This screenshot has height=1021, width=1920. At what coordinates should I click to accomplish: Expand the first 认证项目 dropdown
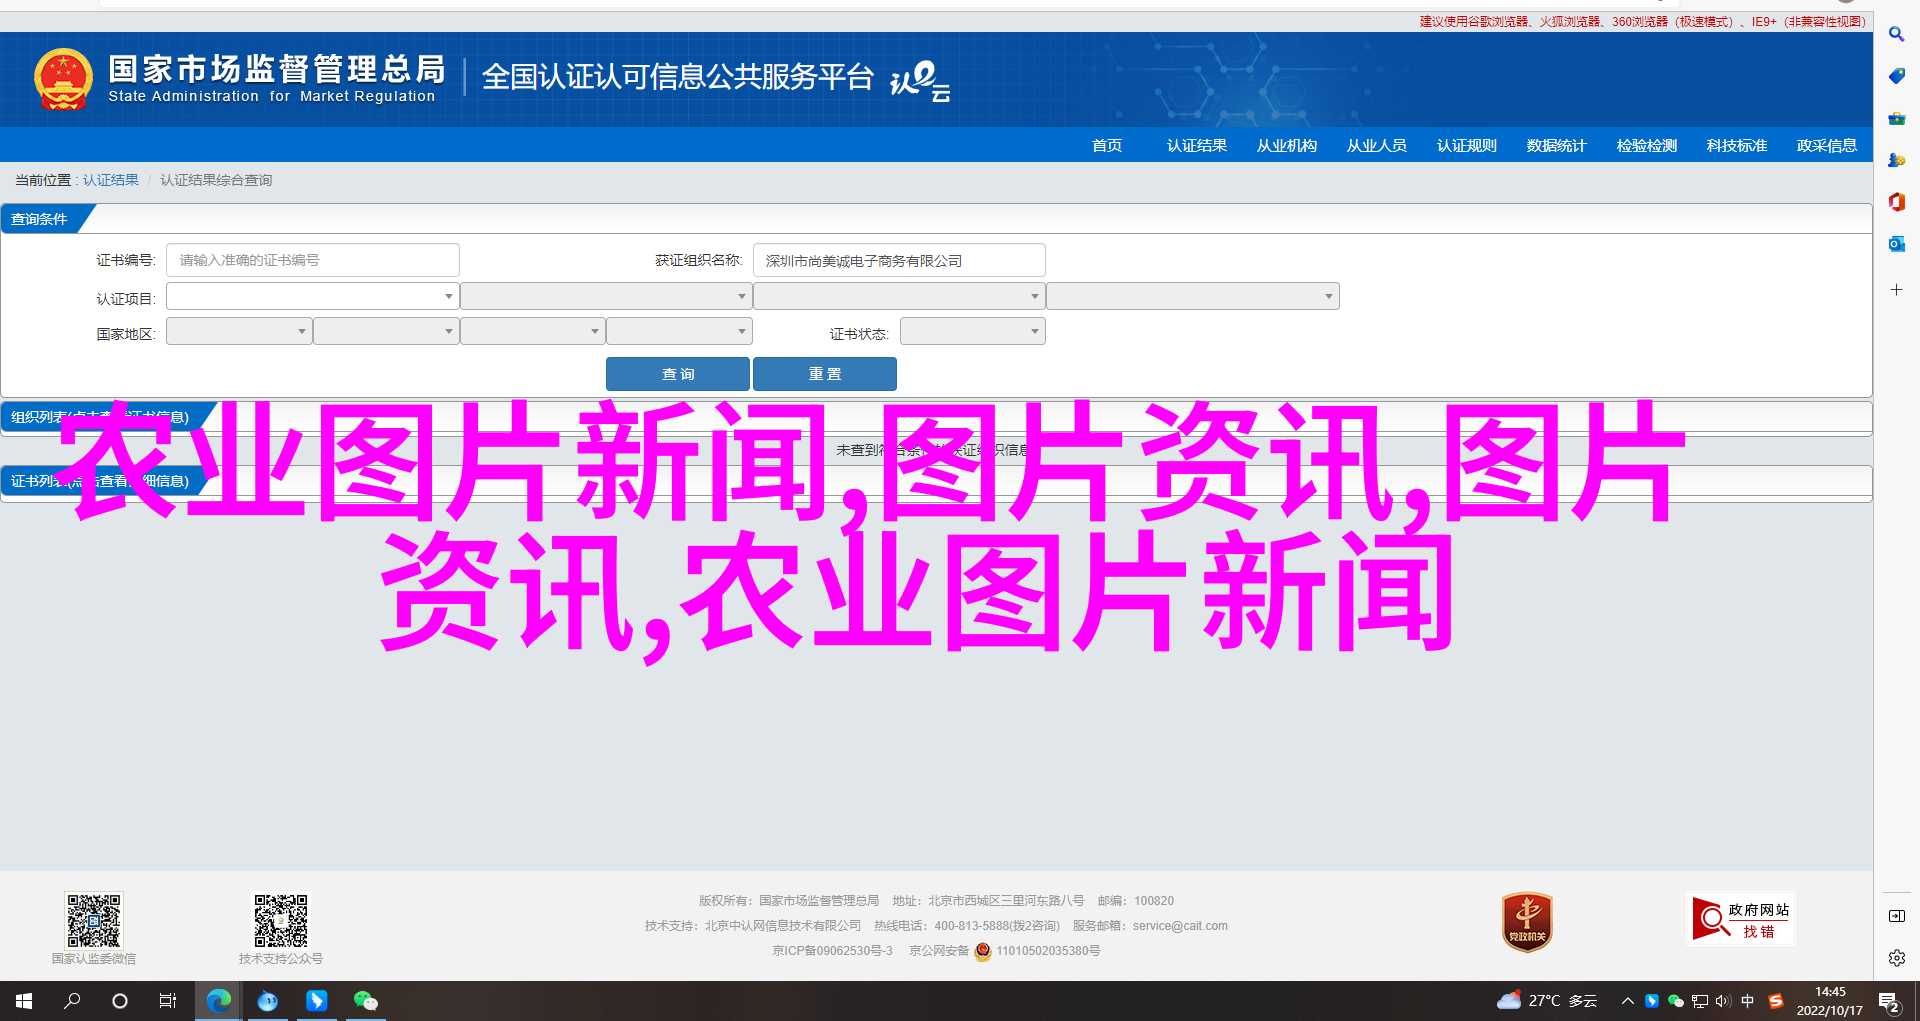pyautogui.click(x=313, y=296)
